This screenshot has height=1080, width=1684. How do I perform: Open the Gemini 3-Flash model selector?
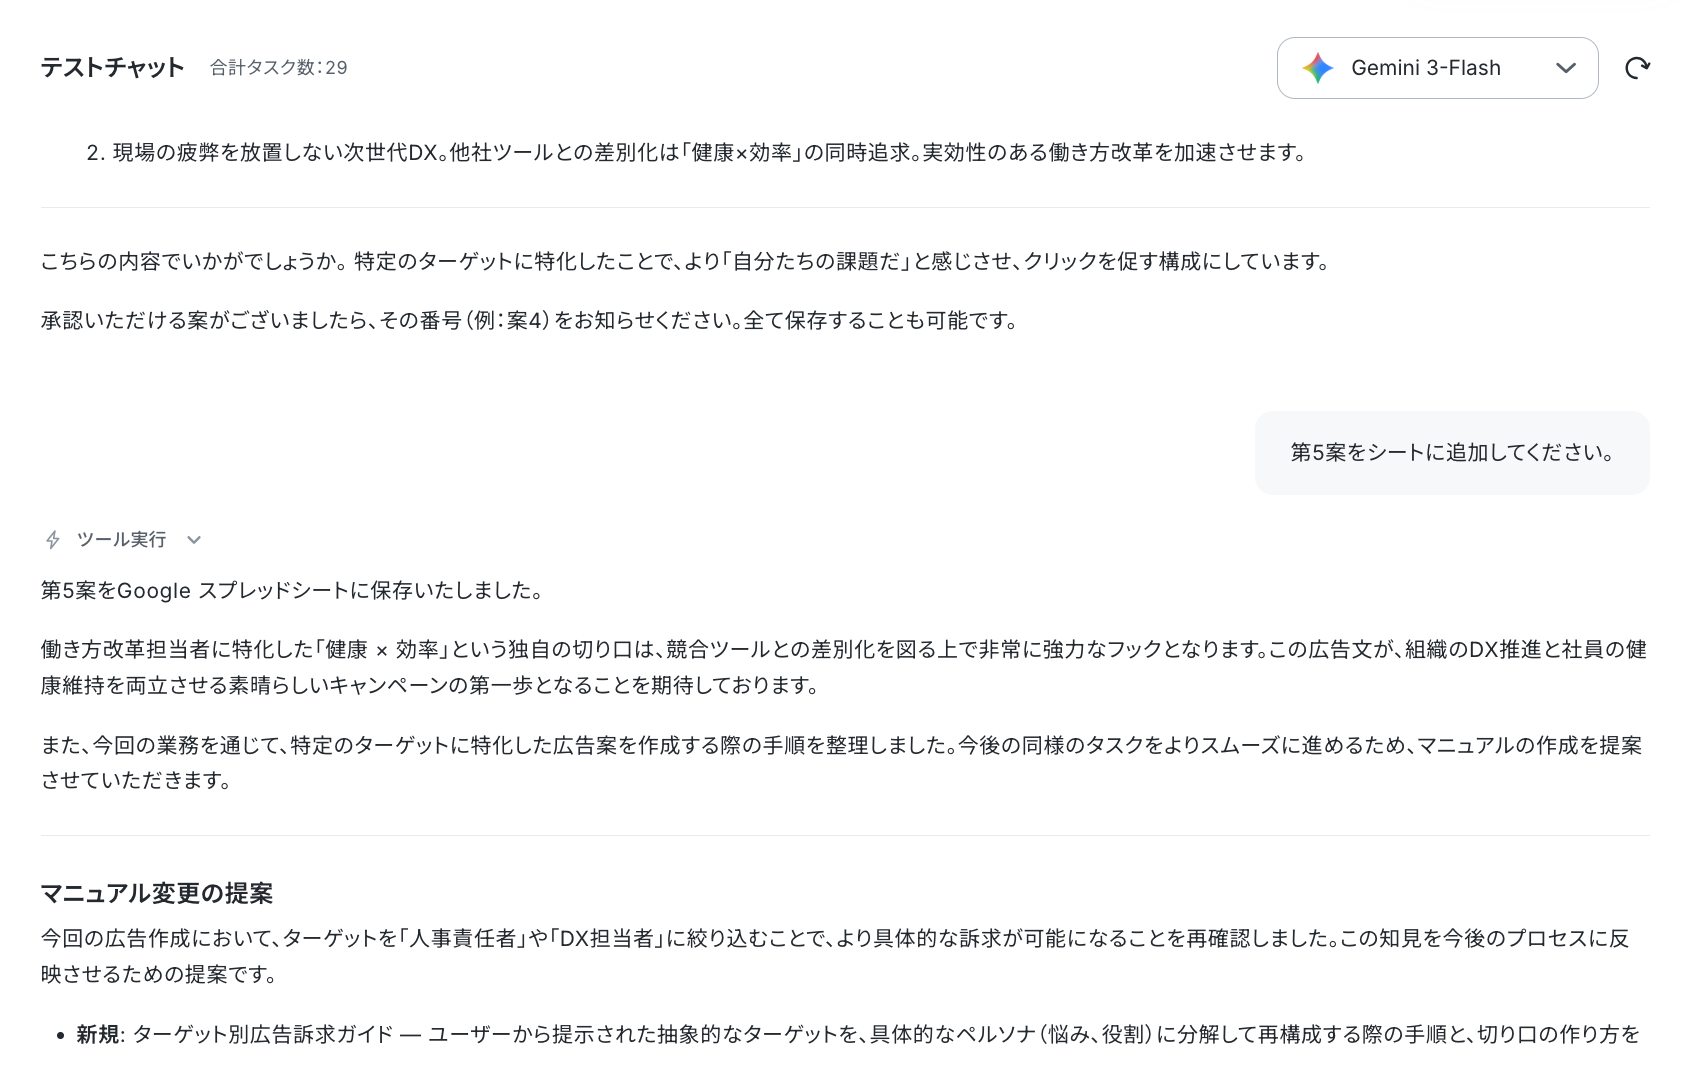click(1437, 68)
